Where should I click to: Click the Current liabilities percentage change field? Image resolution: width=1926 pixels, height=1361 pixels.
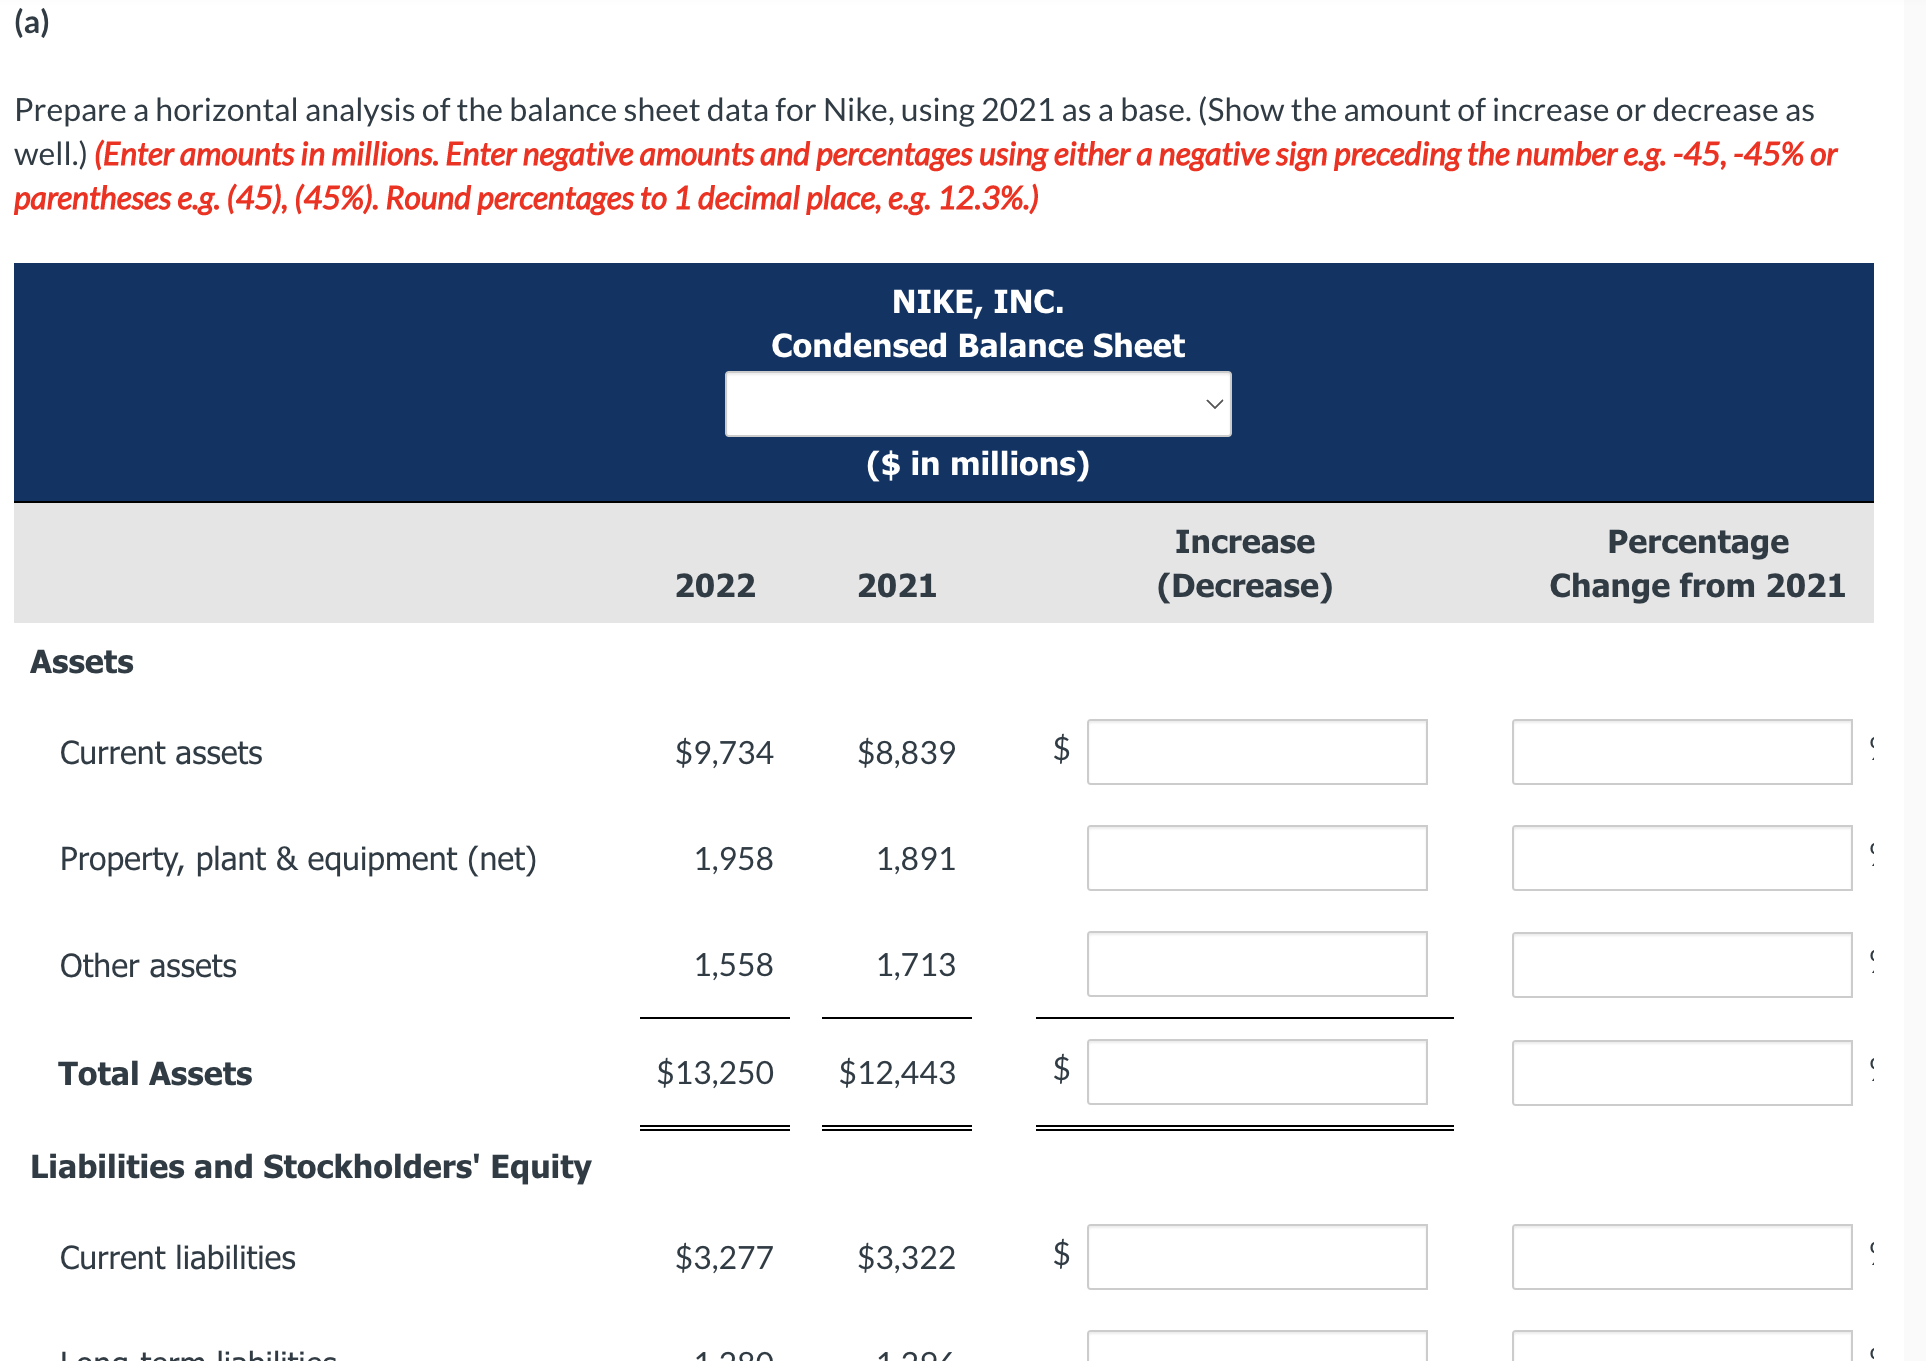(x=1681, y=1257)
